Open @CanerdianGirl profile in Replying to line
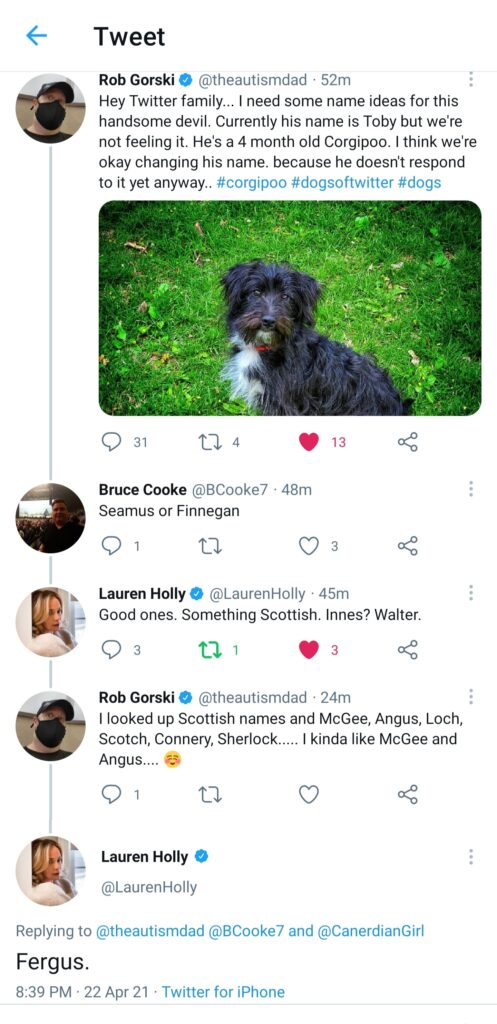 371,931
